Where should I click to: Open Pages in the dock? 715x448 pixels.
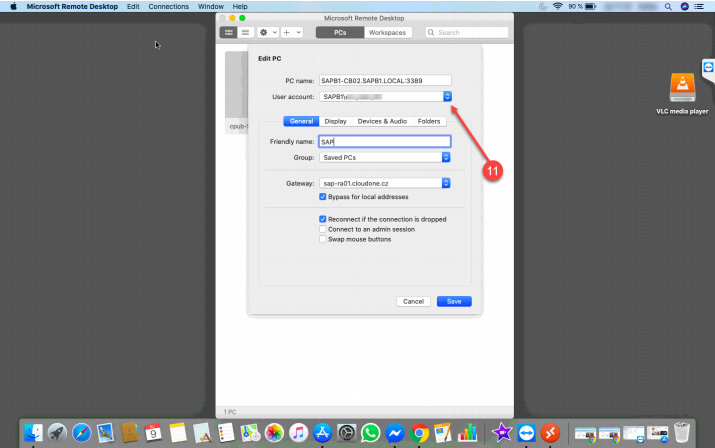click(x=443, y=432)
